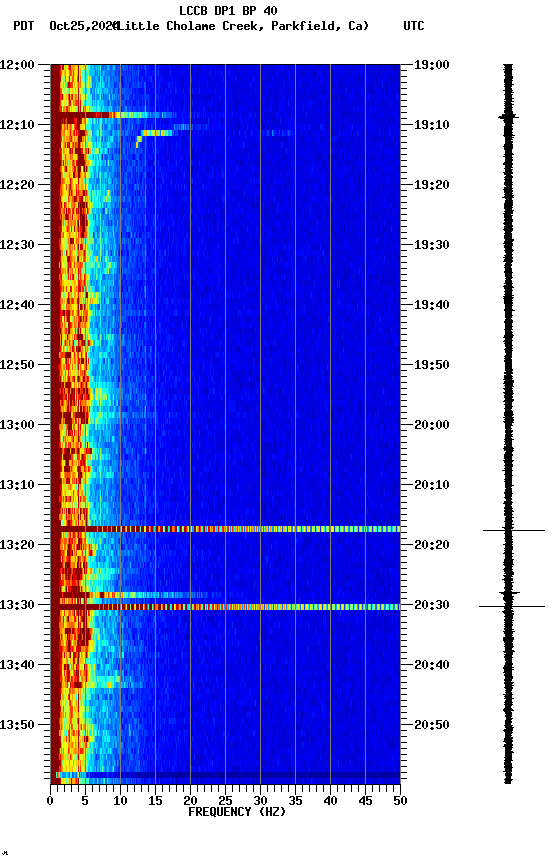Click the 19:50 UTC time label
Image resolution: width=552 pixels, height=864 pixels.
[x=432, y=365]
